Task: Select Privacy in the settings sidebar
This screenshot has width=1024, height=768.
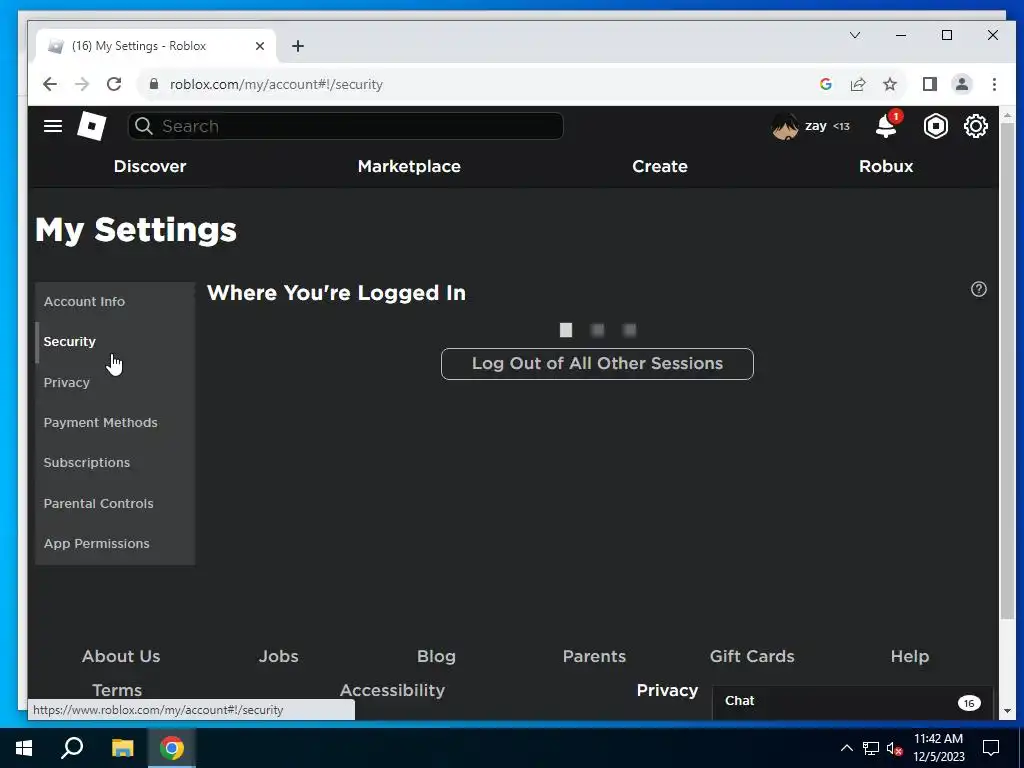Action: (x=115, y=383)
